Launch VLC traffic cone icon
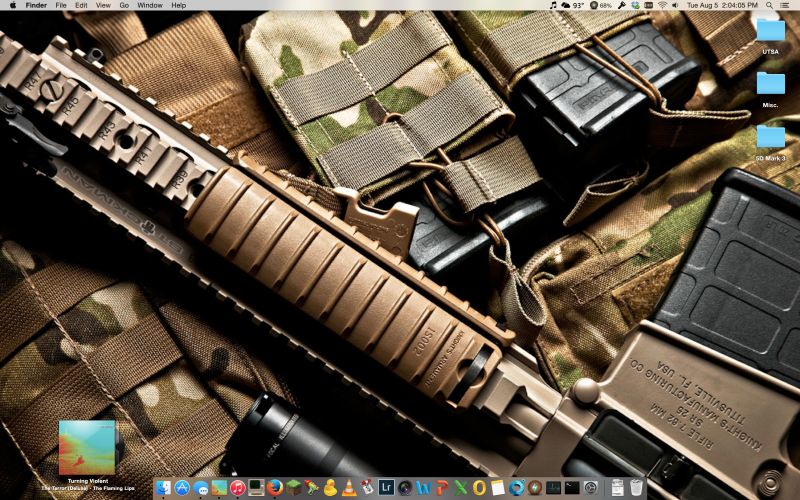The image size is (800, 500). click(349, 488)
